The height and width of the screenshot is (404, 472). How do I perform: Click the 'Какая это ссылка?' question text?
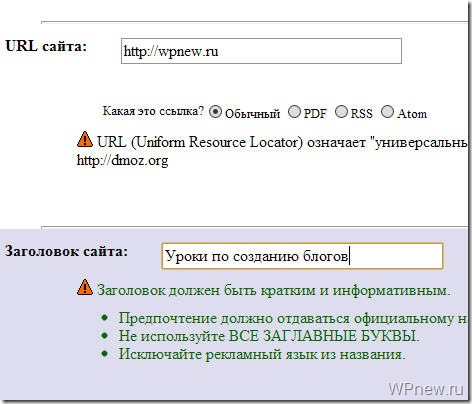[x=153, y=111]
